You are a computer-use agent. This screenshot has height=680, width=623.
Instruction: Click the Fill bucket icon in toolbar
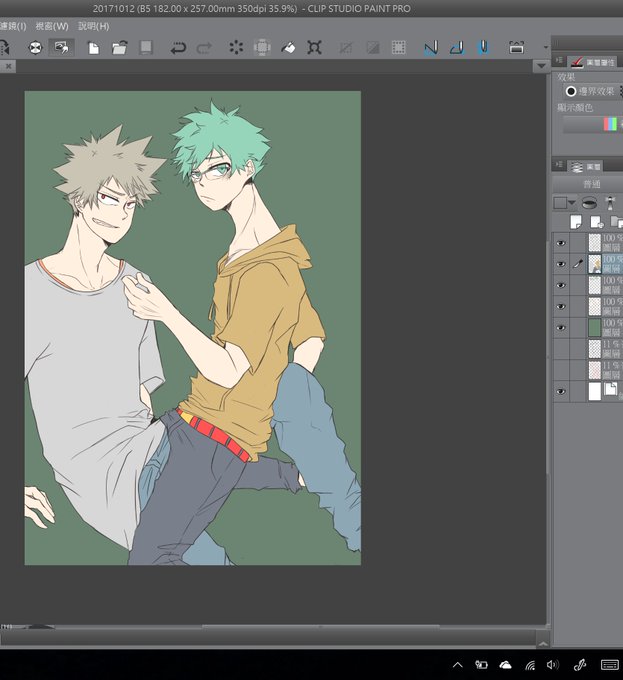click(x=288, y=47)
